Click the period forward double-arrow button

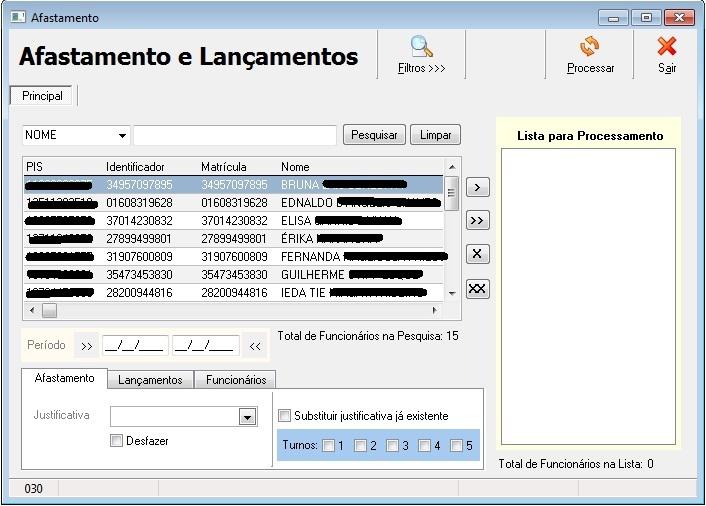(87, 346)
